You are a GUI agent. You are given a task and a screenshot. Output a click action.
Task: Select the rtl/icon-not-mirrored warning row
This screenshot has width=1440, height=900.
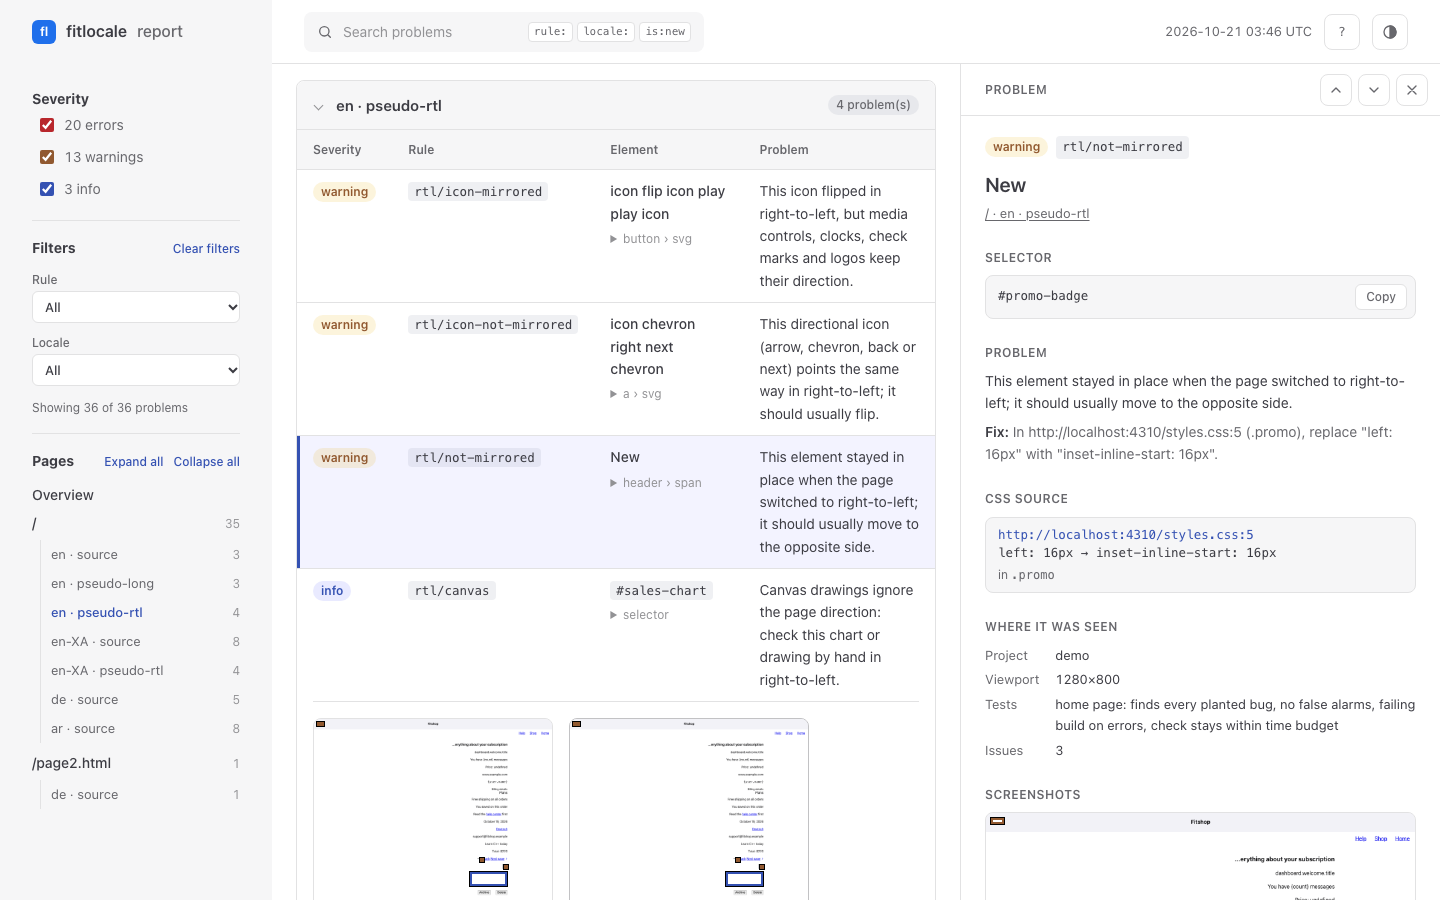tap(616, 369)
